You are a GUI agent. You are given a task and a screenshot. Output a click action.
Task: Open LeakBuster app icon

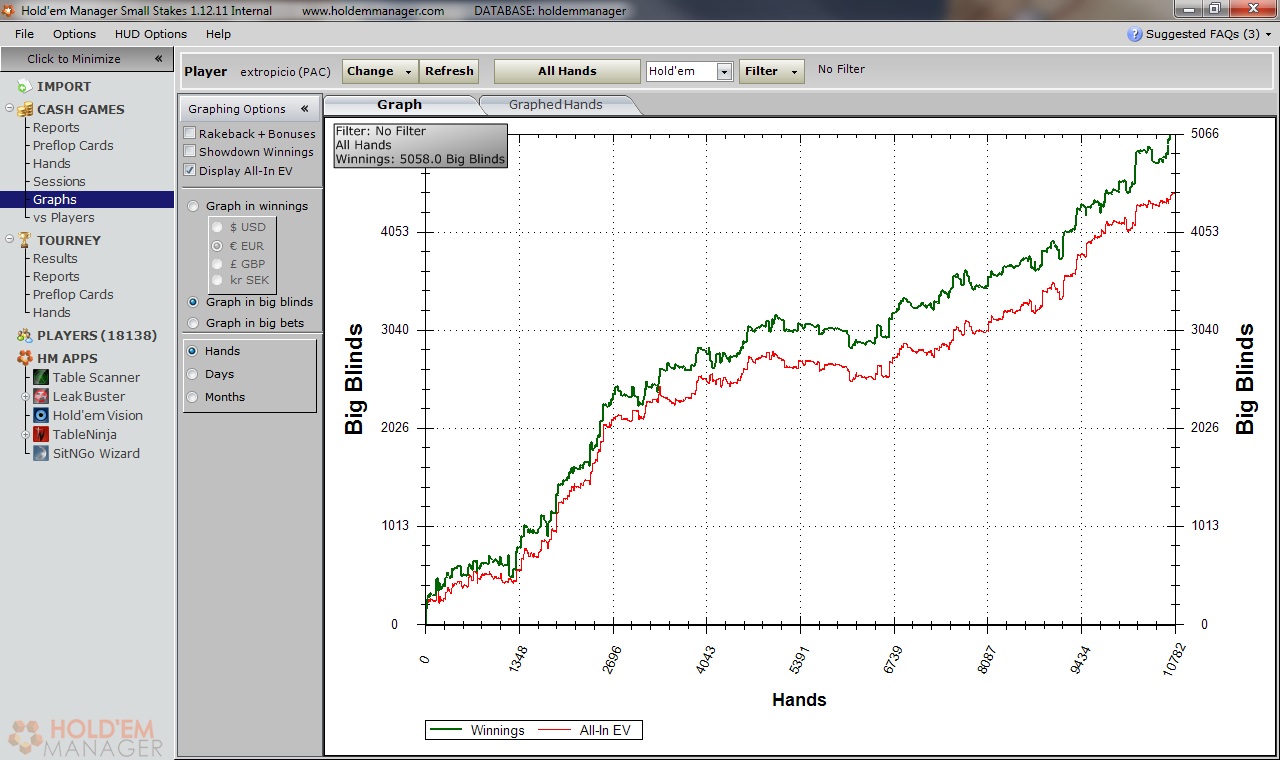(41, 396)
